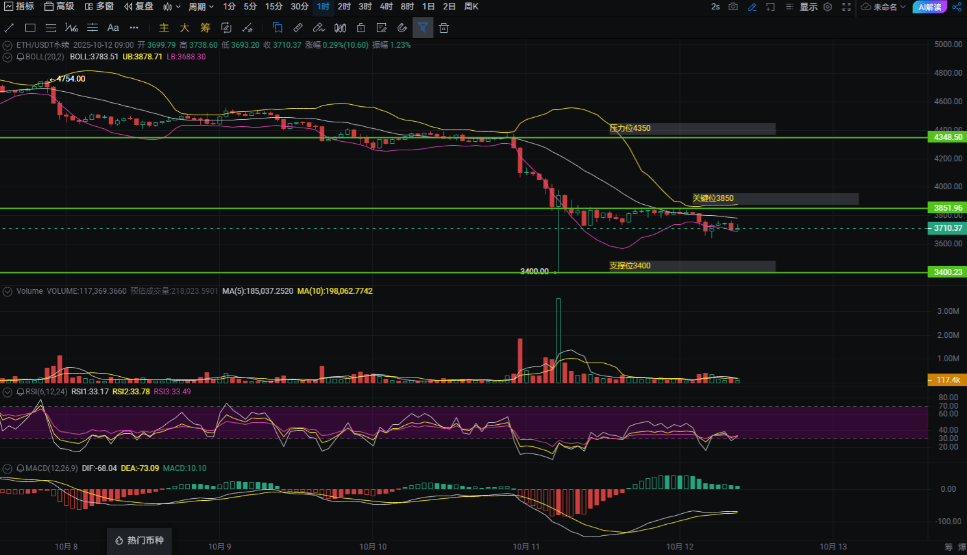Switch to the 4时 timeframe
This screenshot has width=967, height=555.
coord(386,7)
